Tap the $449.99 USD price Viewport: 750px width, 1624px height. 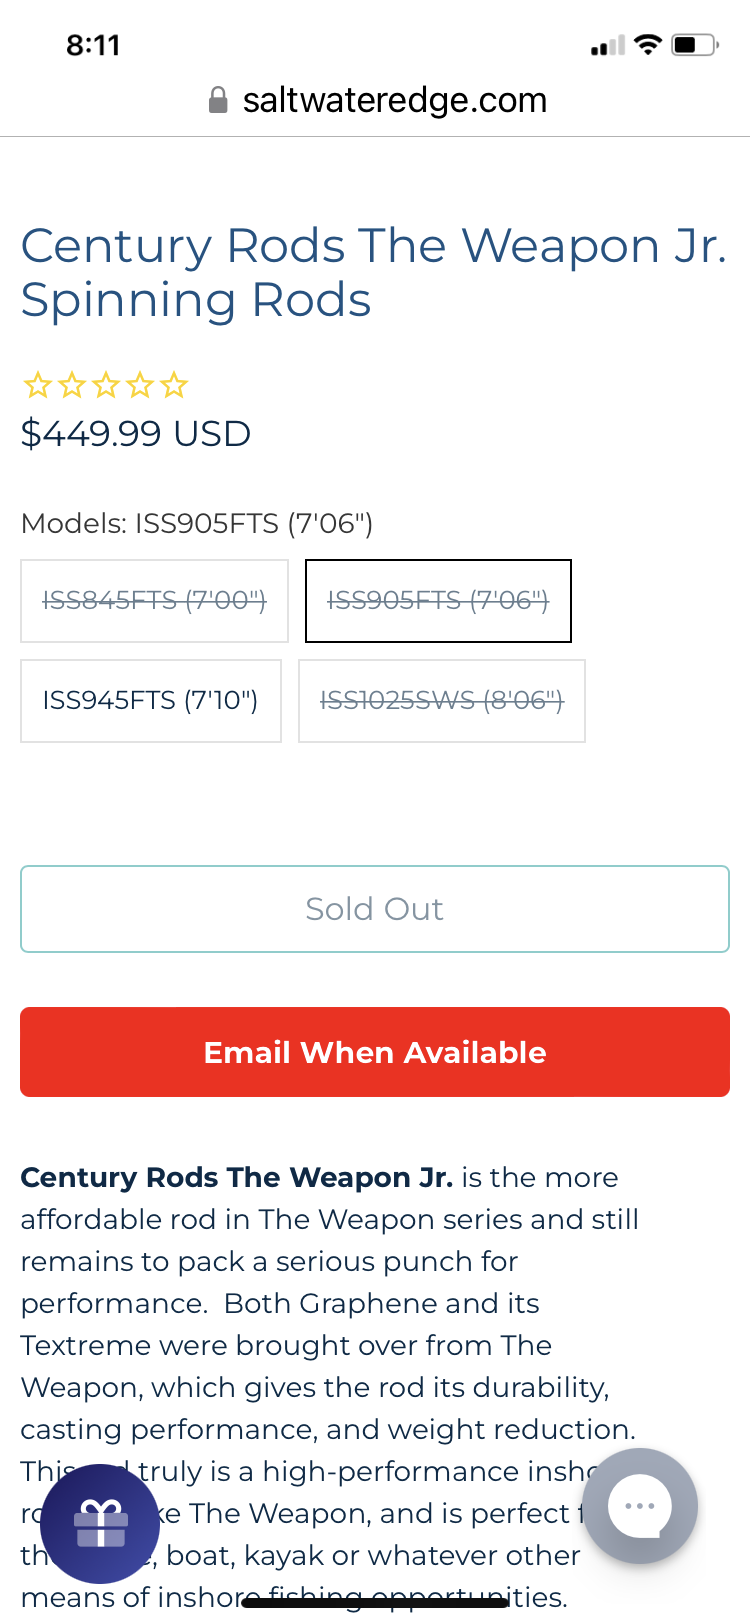pos(136,434)
